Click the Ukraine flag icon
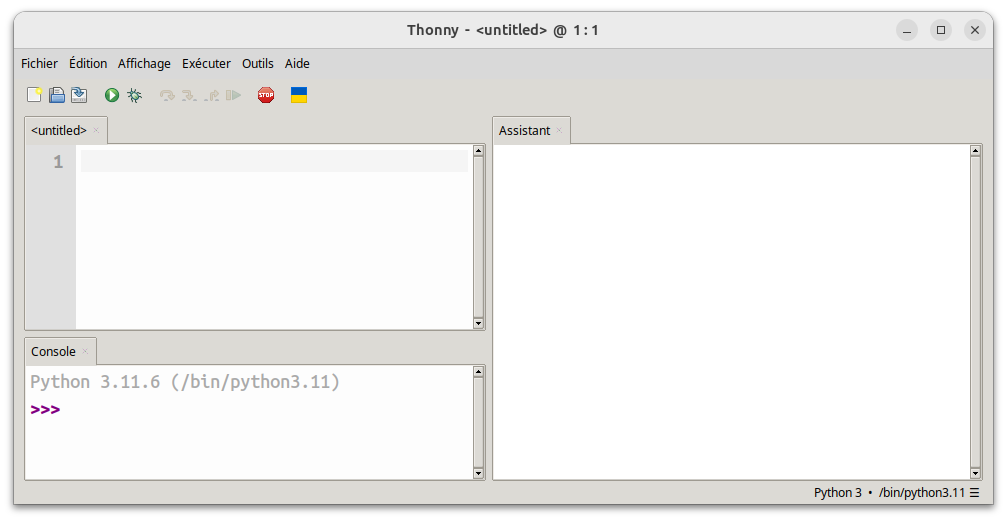The image size is (1007, 521). pyautogui.click(x=298, y=95)
